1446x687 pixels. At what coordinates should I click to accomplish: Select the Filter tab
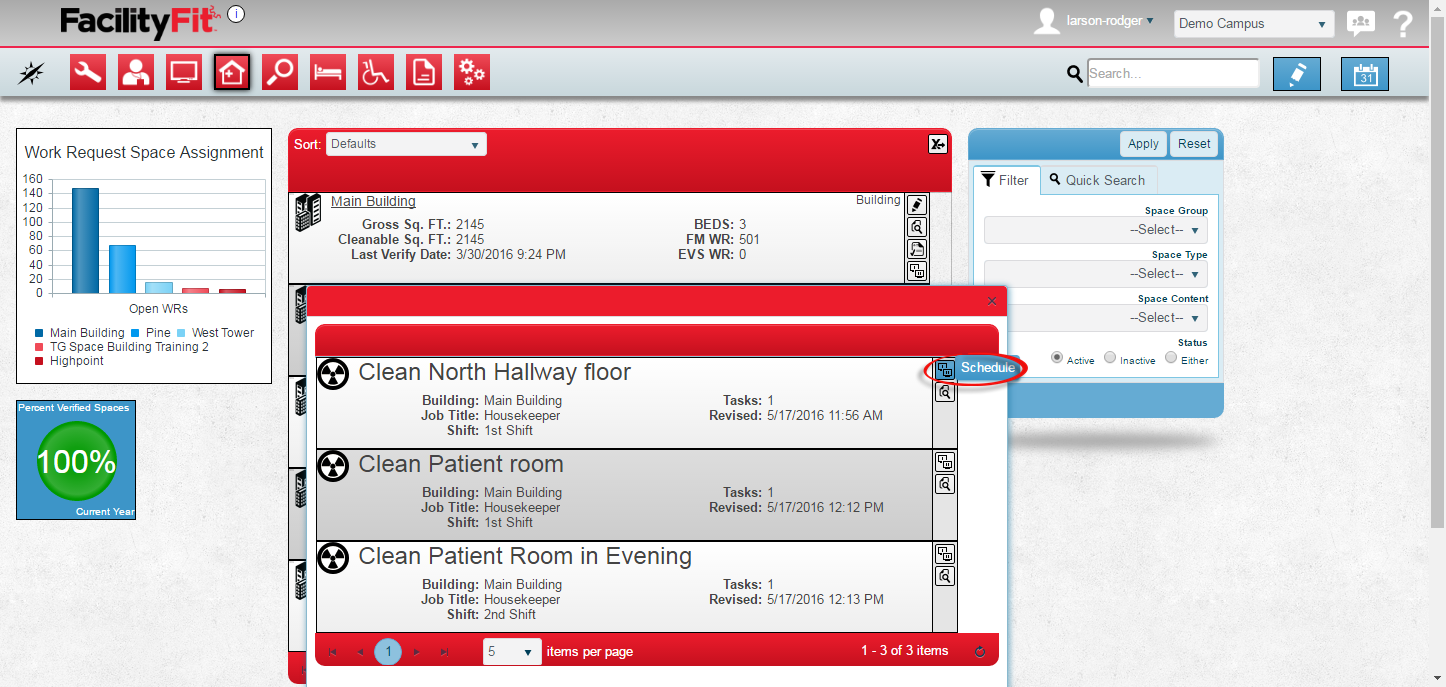(x=1005, y=180)
